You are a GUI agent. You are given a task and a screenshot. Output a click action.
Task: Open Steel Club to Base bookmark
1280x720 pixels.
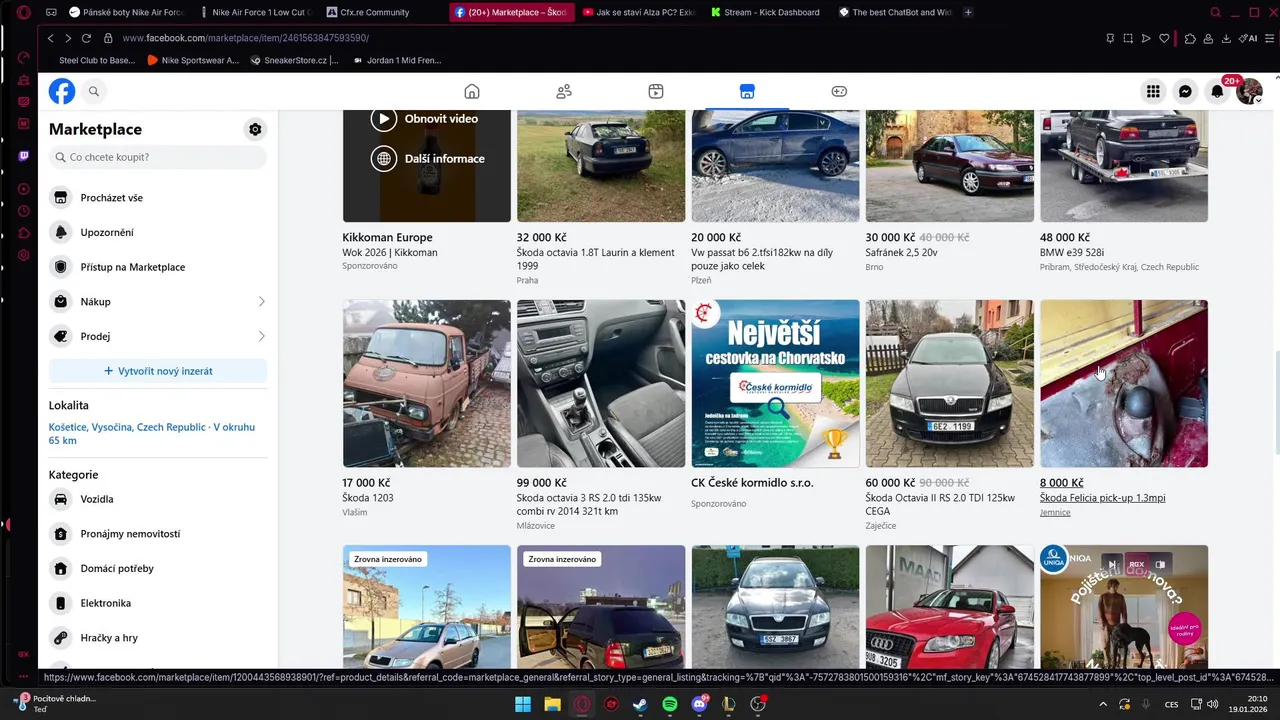point(96,60)
